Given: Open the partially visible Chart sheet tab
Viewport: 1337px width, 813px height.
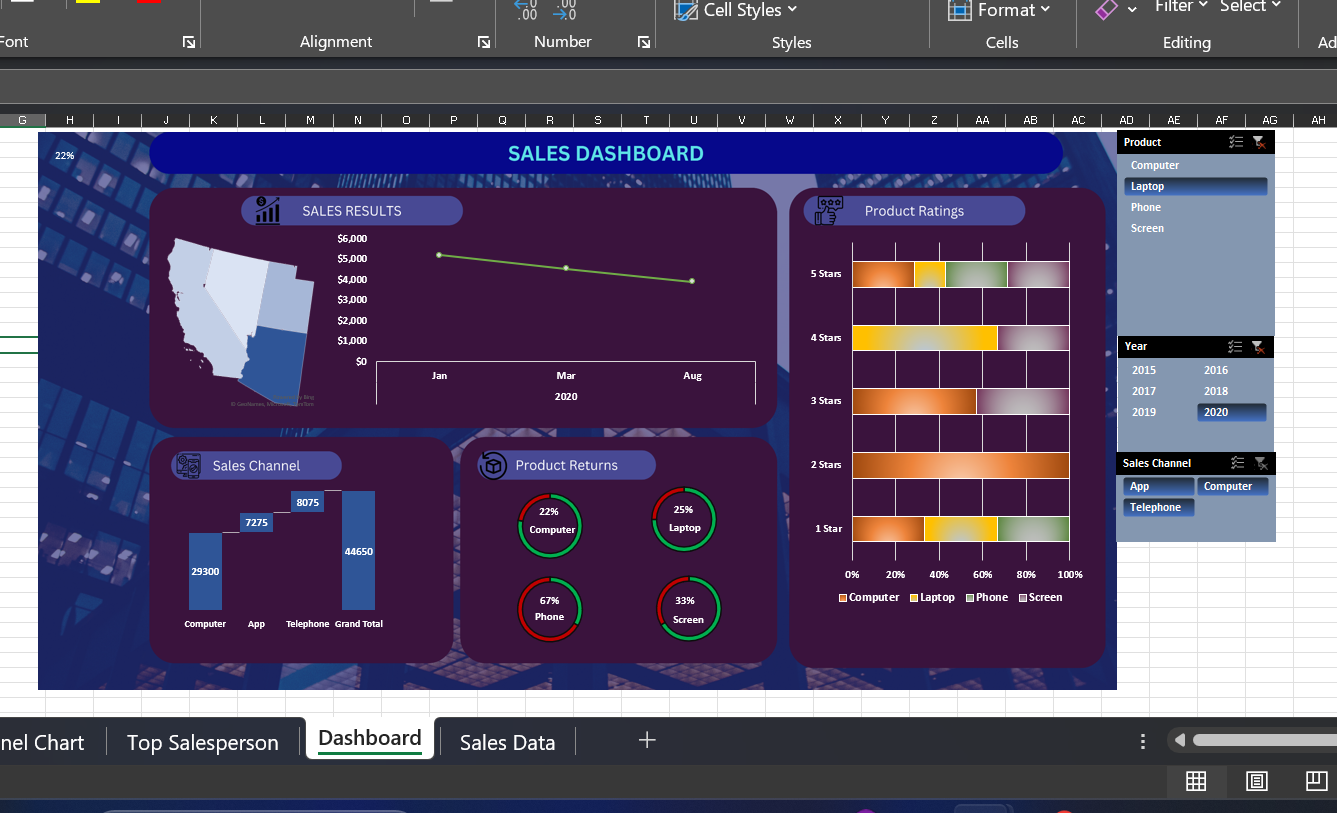Looking at the screenshot, I should (43, 743).
